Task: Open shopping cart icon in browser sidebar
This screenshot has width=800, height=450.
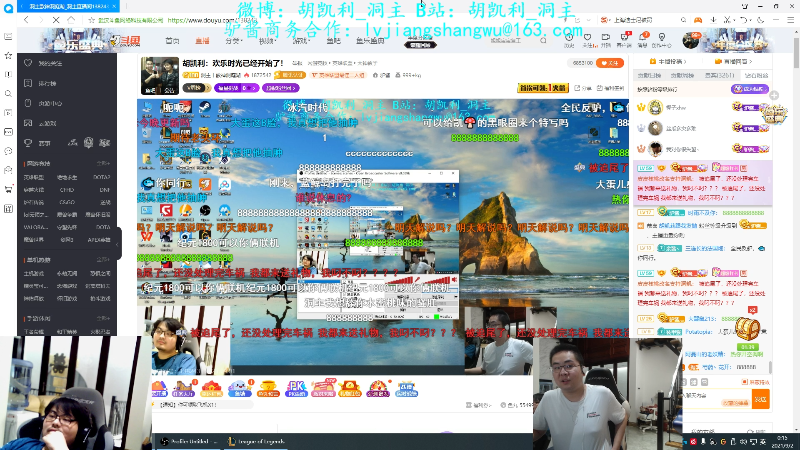Action: (x=8, y=189)
